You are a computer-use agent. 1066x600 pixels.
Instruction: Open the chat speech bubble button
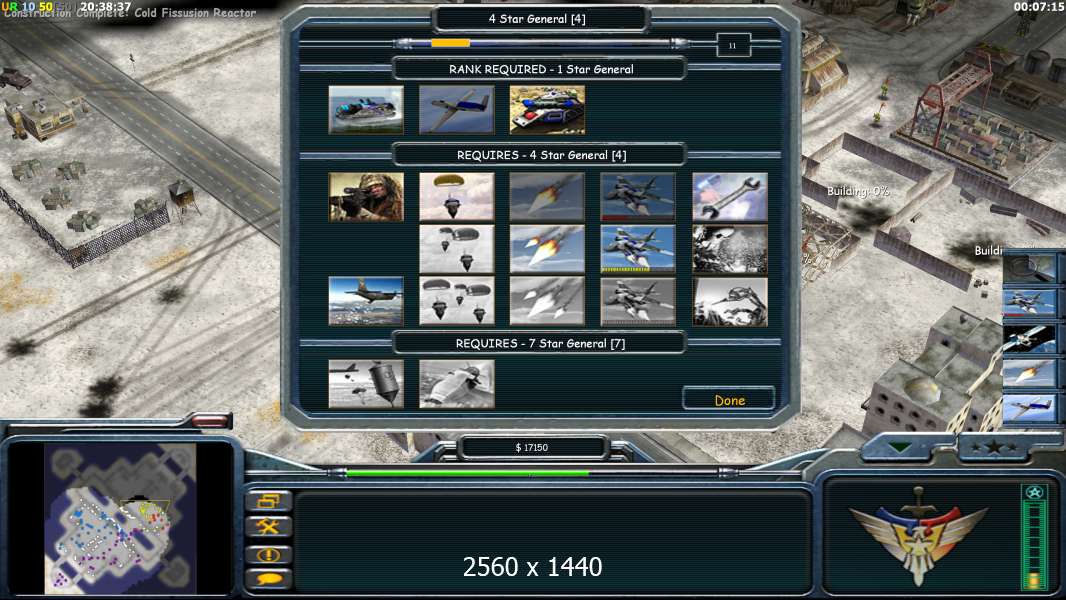pyautogui.click(x=269, y=579)
